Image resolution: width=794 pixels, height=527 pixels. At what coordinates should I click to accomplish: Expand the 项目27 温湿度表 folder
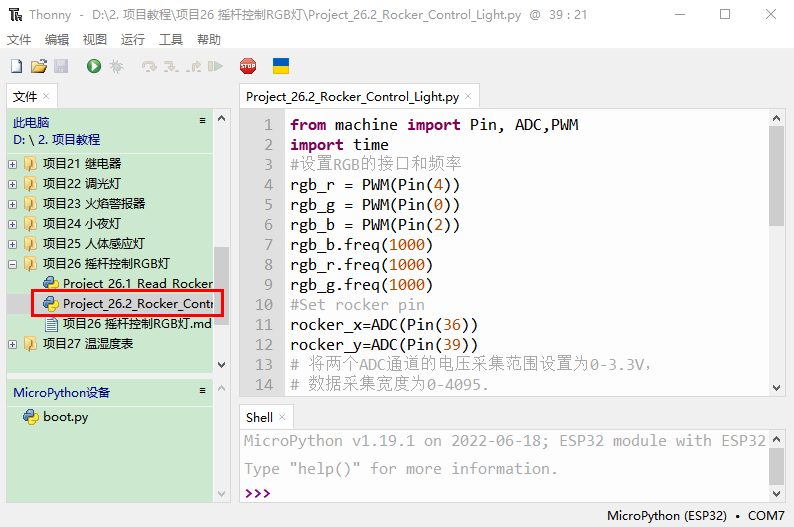coord(13,344)
